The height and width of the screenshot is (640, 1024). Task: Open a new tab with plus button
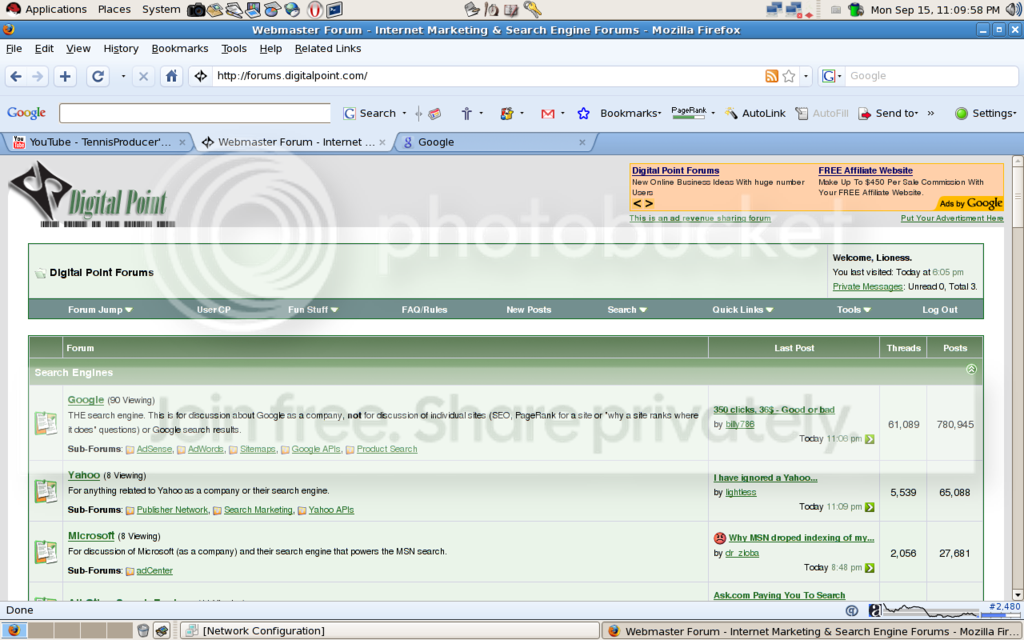click(x=65, y=76)
